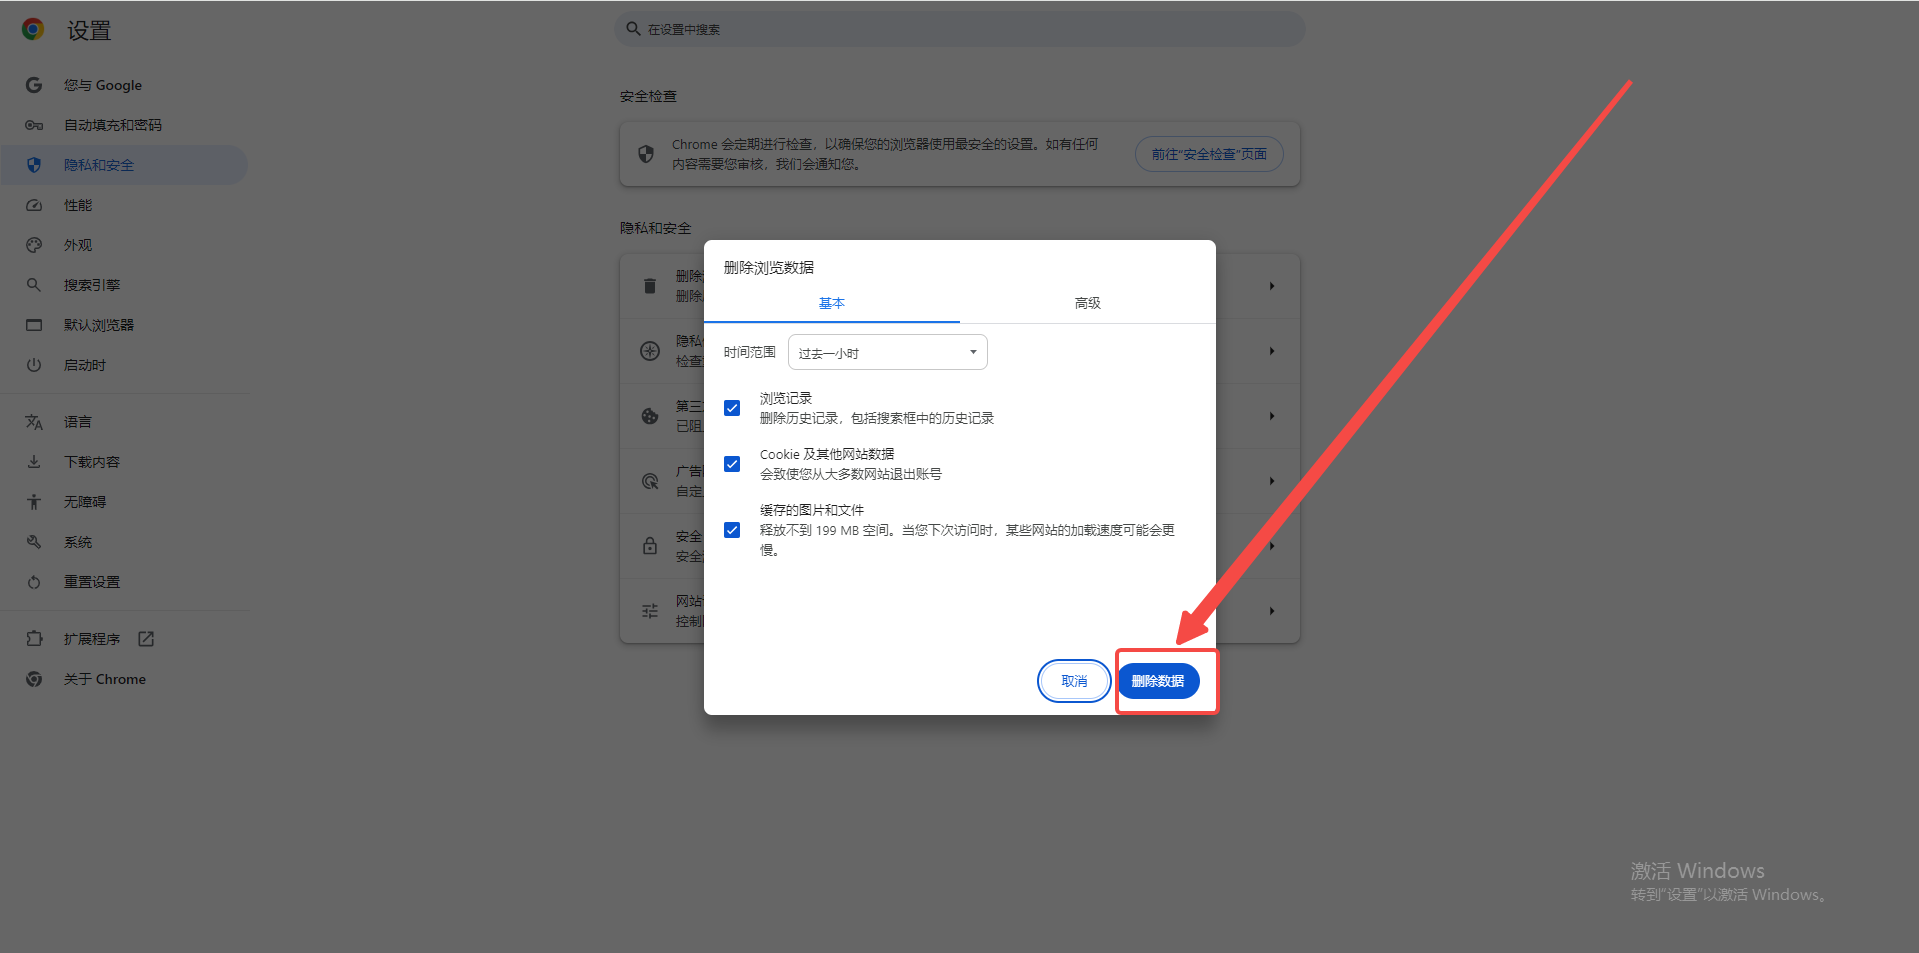Image resolution: width=1919 pixels, height=953 pixels.
Task: Select 隐私和安全 in the sidebar
Action: [x=124, y=165]
